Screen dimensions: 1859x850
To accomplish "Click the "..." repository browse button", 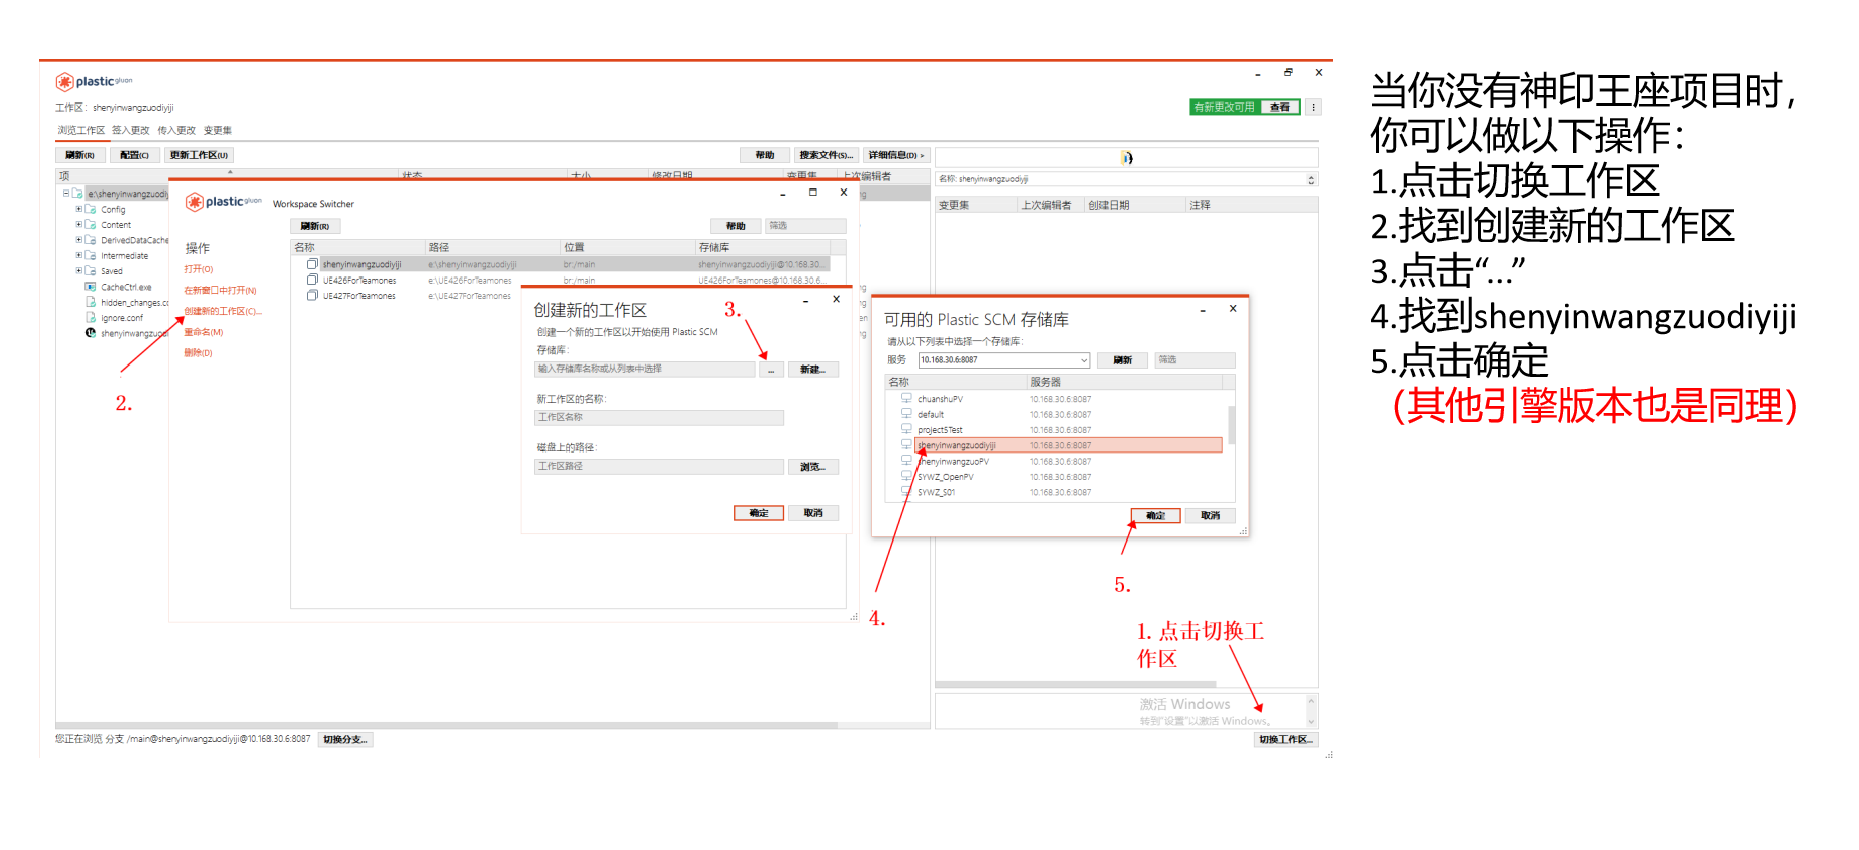I will coord(770,370).
